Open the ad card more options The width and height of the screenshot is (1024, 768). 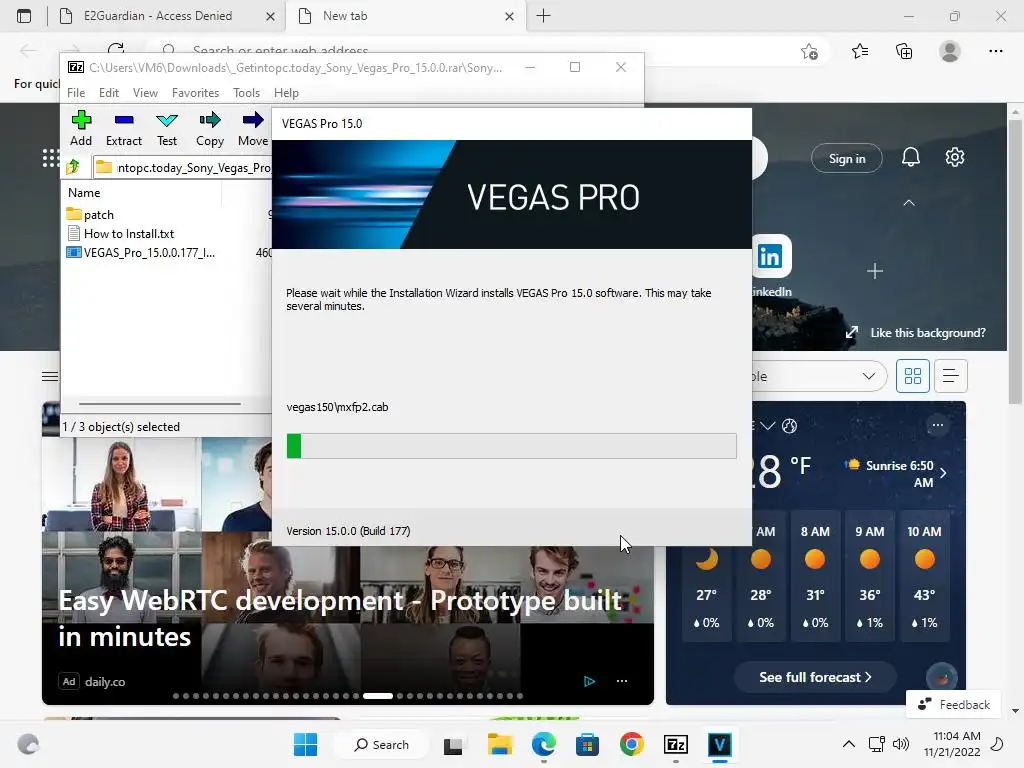(622, 681)
